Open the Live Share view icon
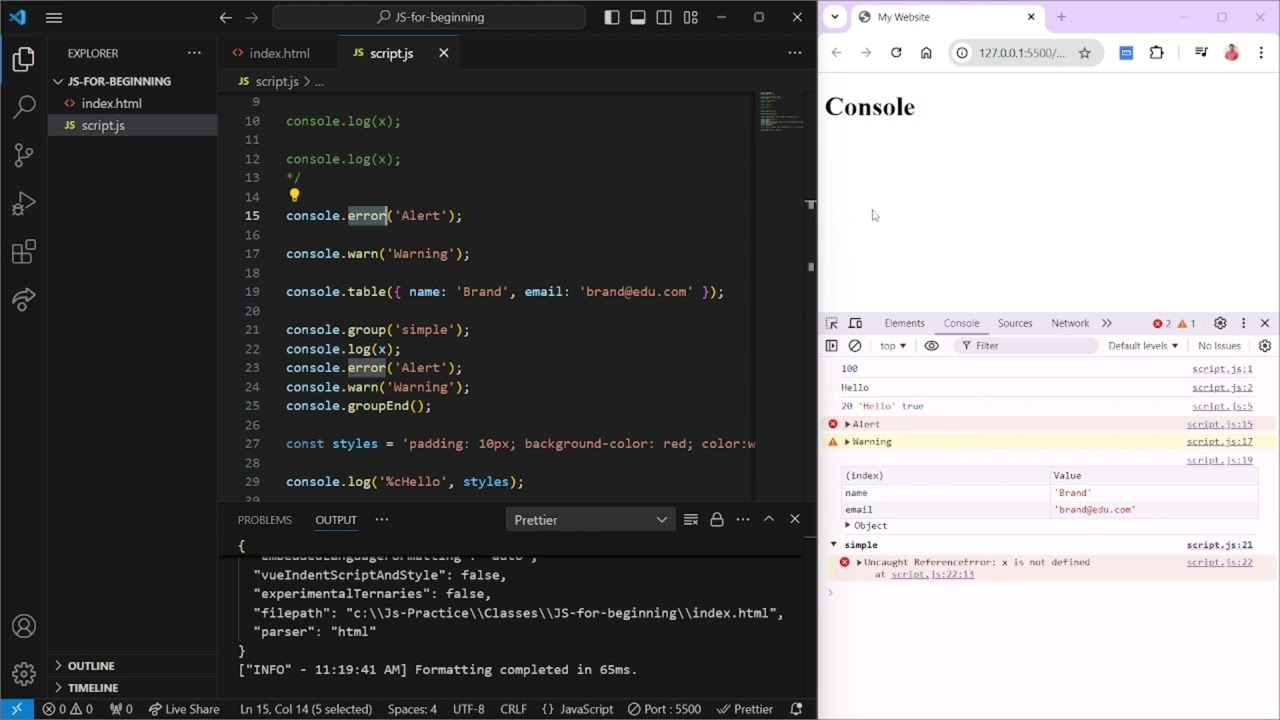 pos(24,299)
